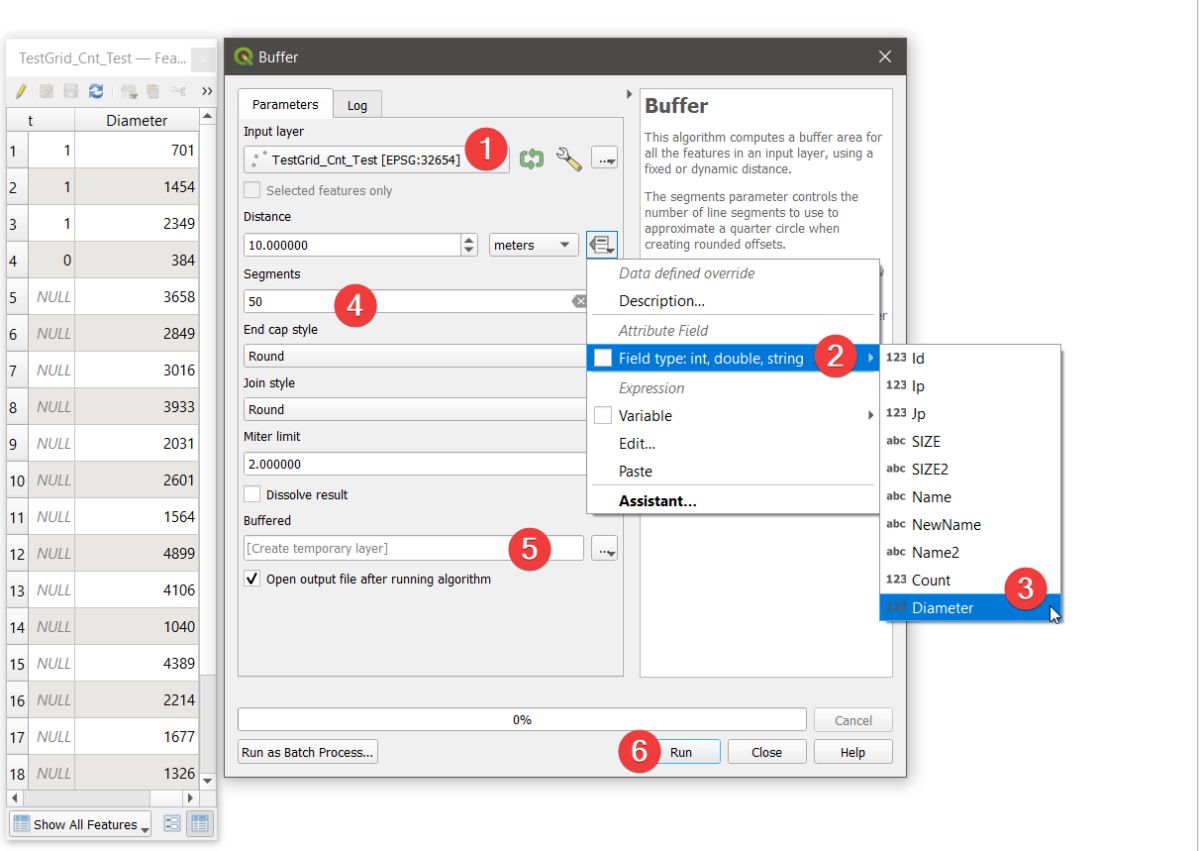Click the Run button

tap(681, 752)
